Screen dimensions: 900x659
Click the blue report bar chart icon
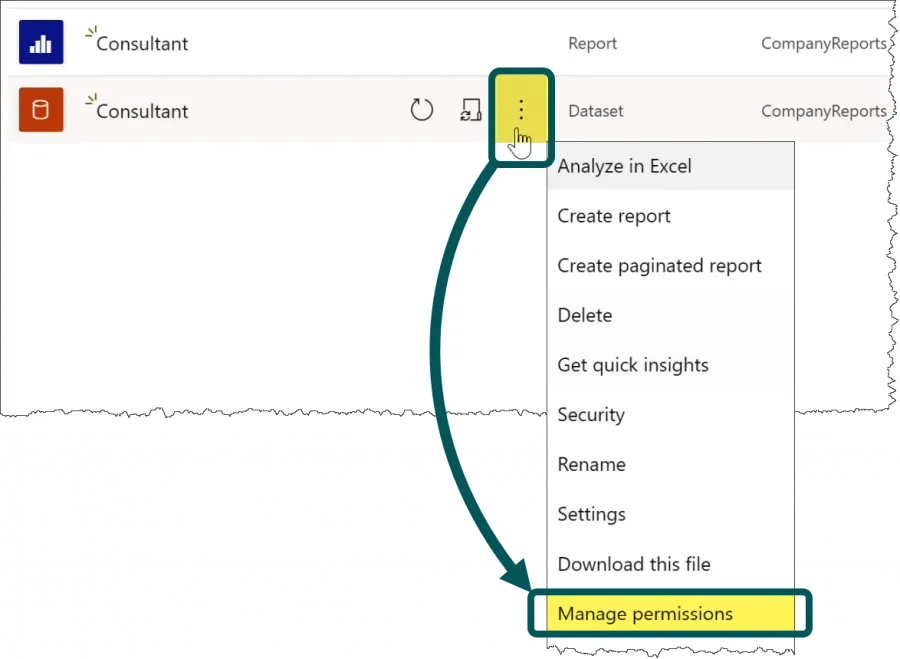click(x=41, y=43)
